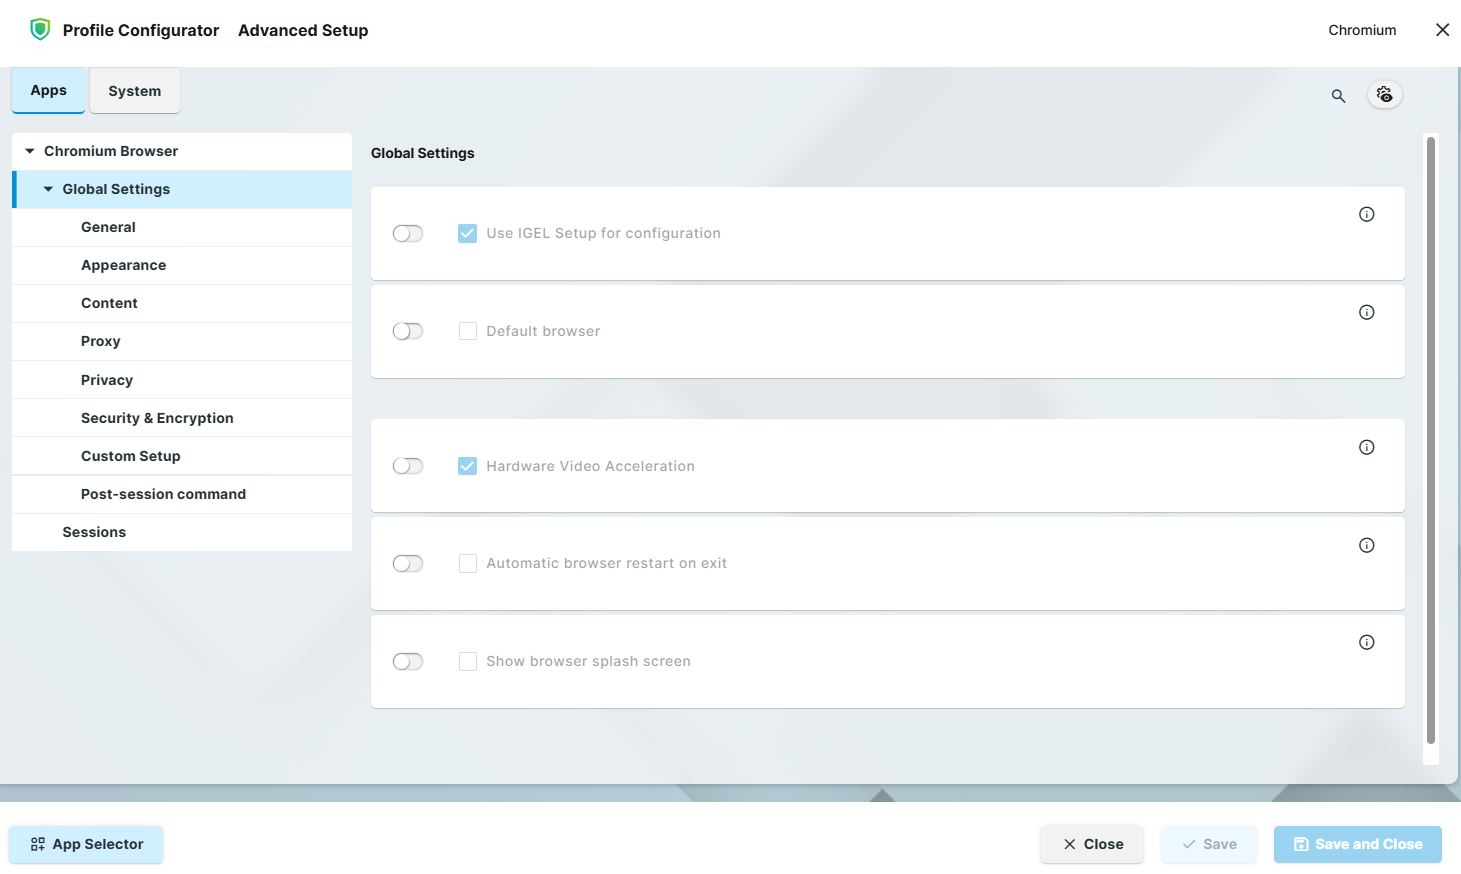Image resolution: width=1461 pixels, height=874 pixels.
Task: Open the Security & Encryption section
Action: tap(157, 418)
